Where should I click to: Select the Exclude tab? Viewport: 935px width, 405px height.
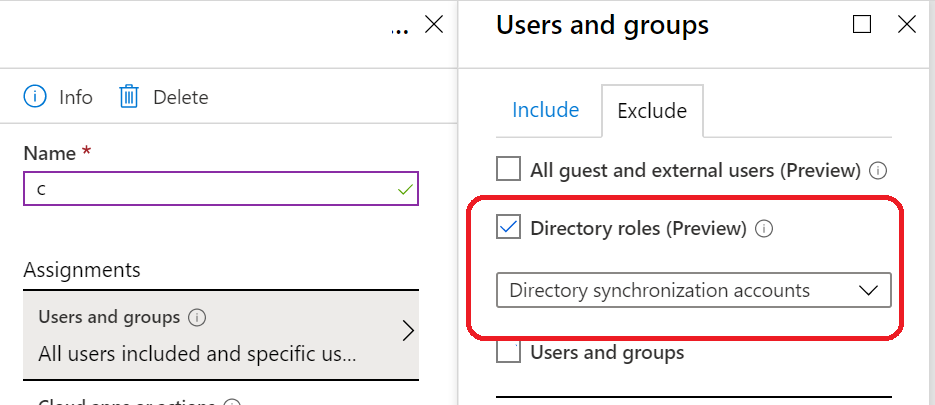(652, 111)
